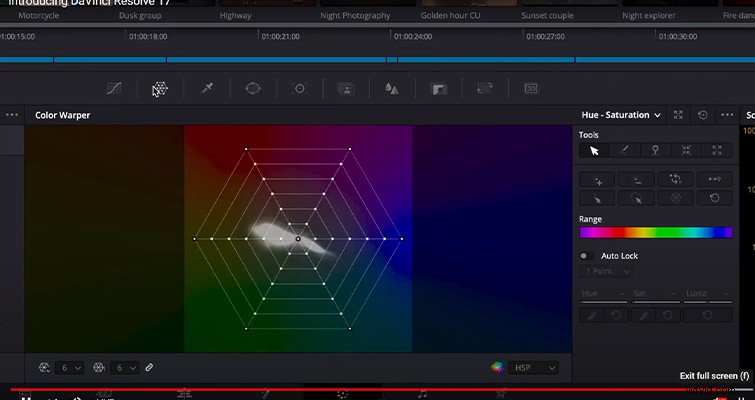Open the Sizing palette icon
The image size is (755, 400).
coord(485,89)
